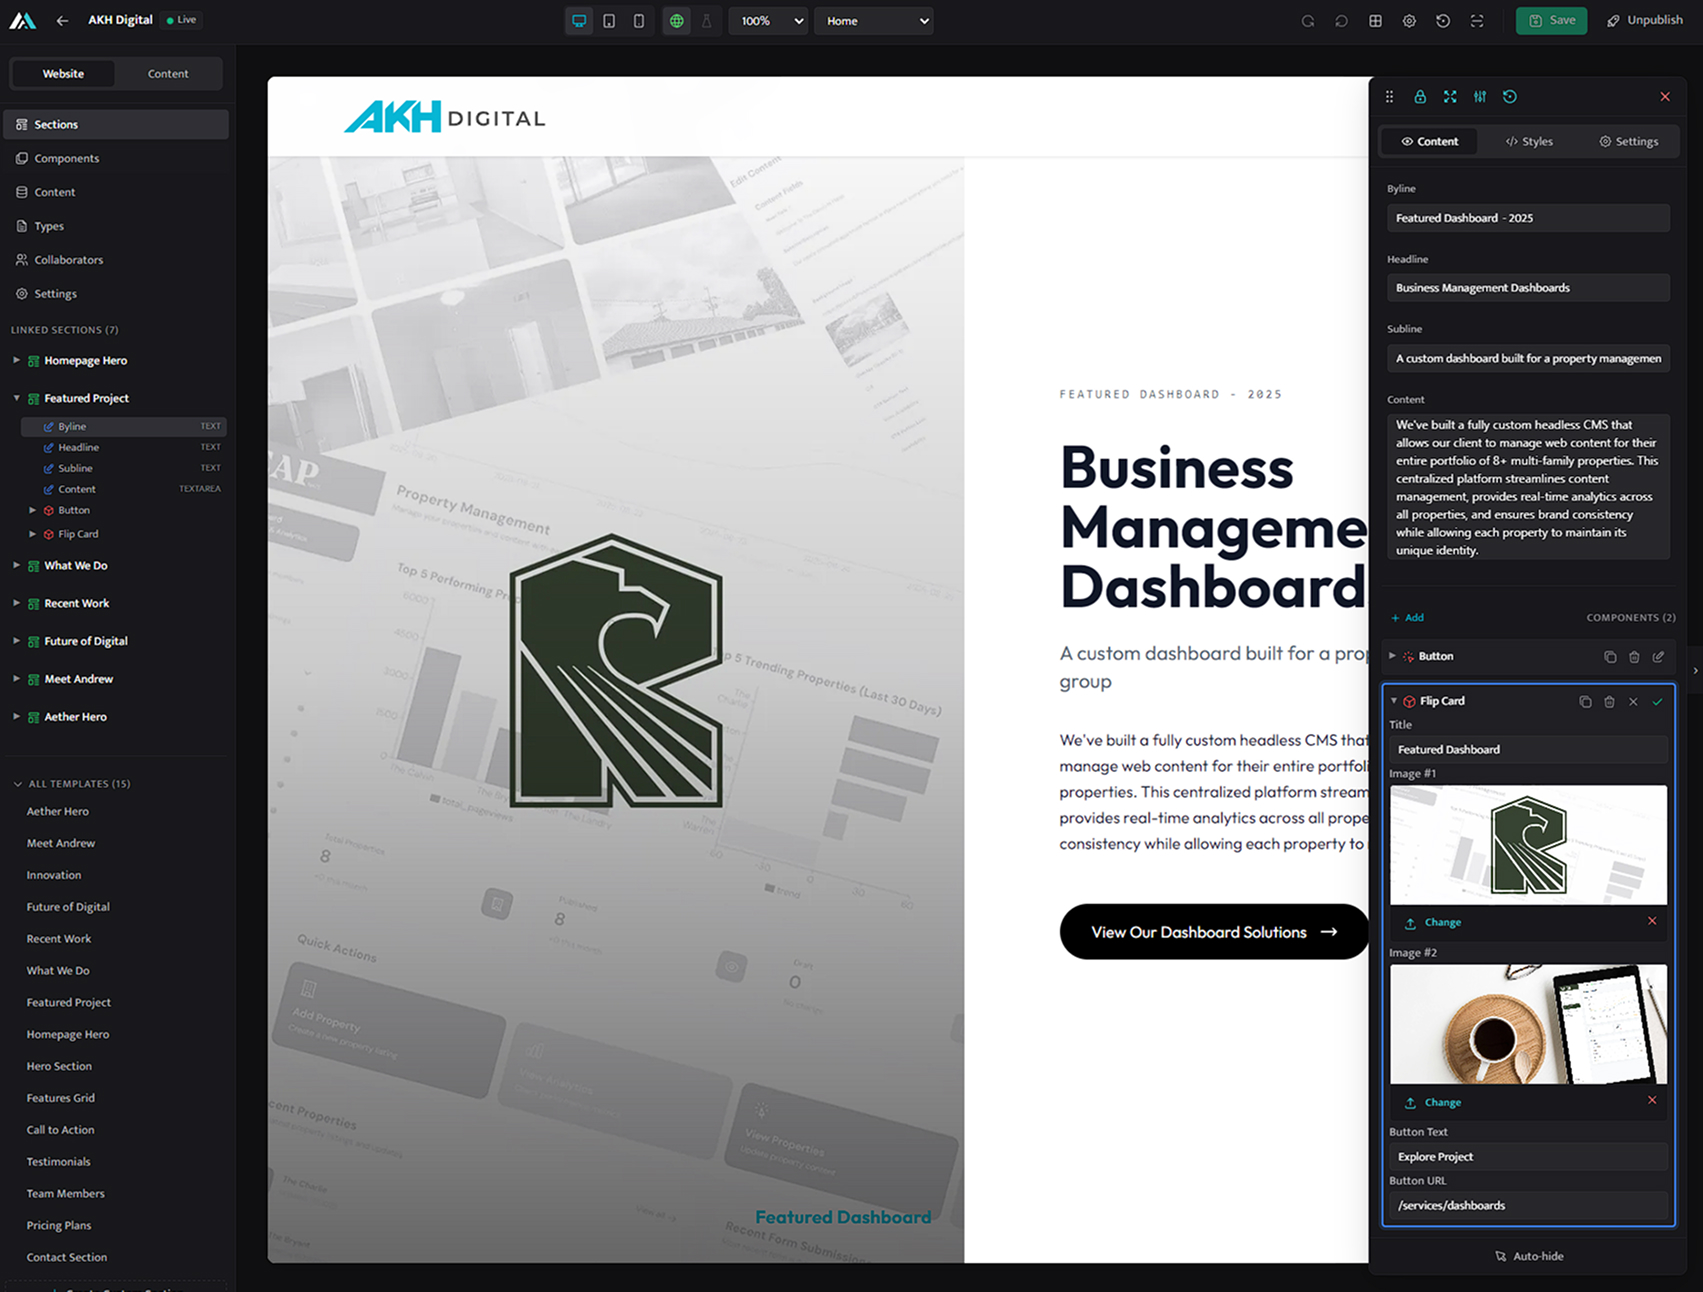Duplicate the Flip Card component

(1584, 701)
